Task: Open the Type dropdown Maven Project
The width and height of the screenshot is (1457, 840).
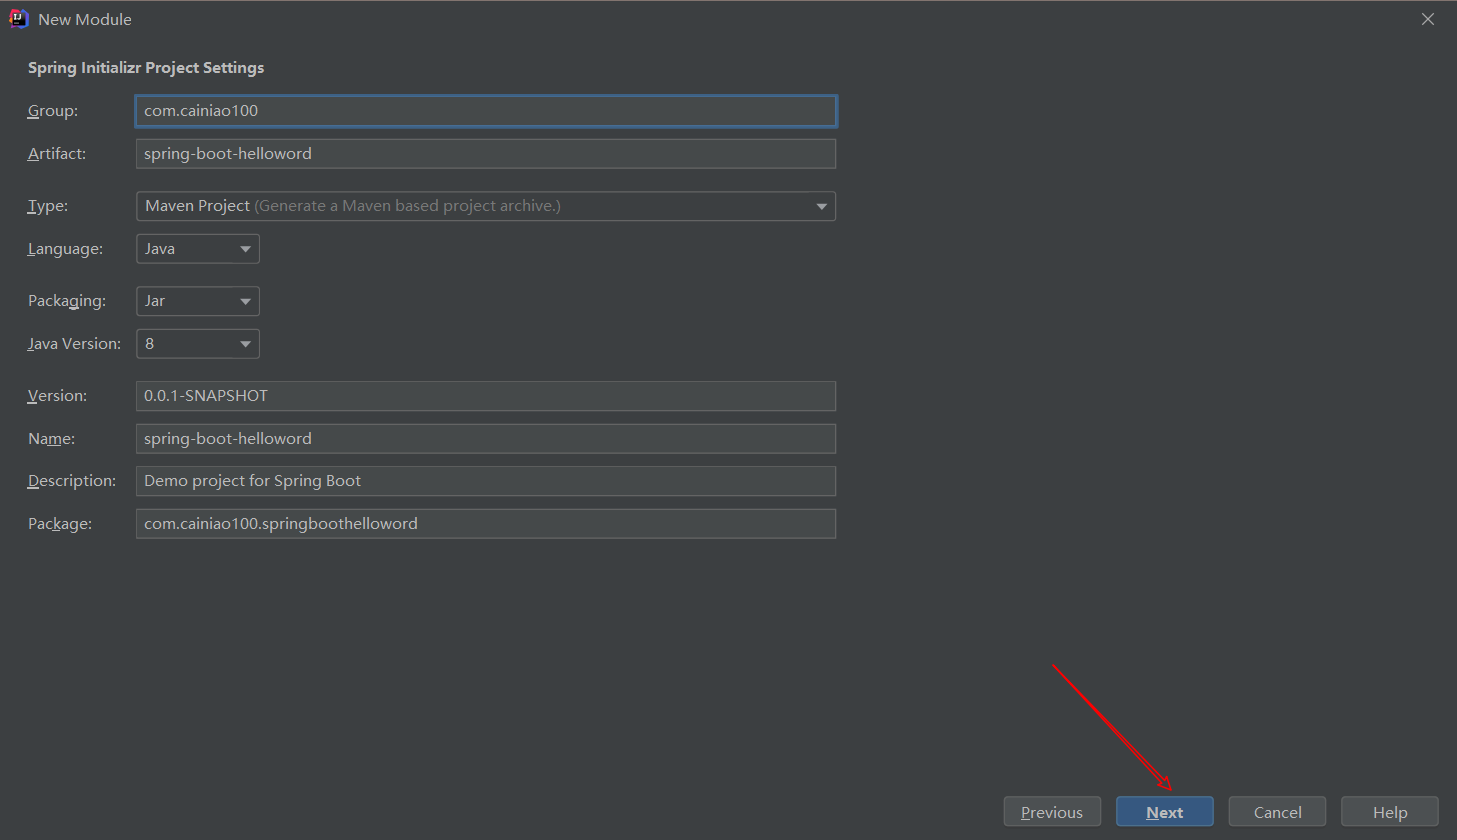Action: [x=486, y=206]
